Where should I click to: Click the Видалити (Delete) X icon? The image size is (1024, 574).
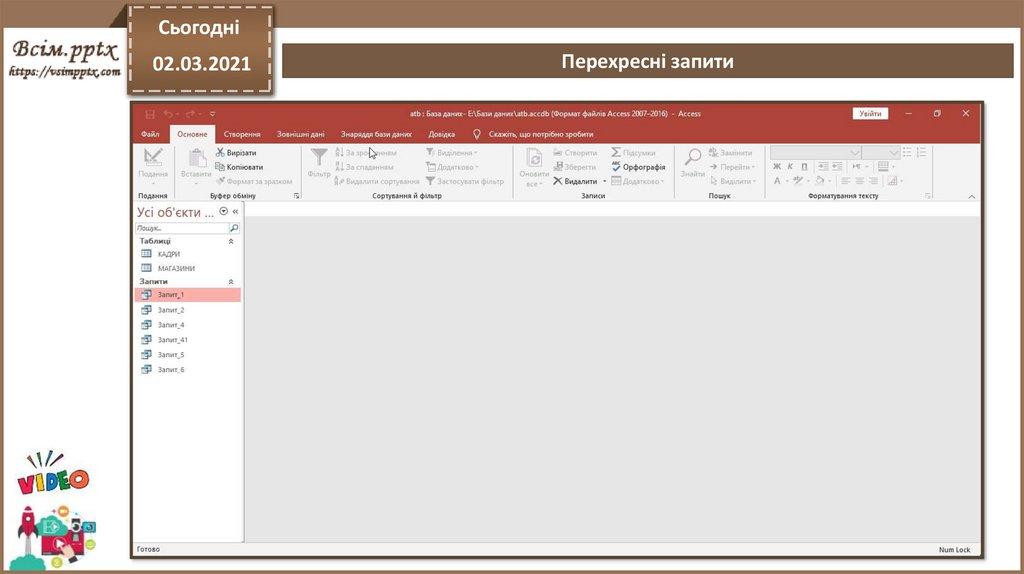click(558, 181)
